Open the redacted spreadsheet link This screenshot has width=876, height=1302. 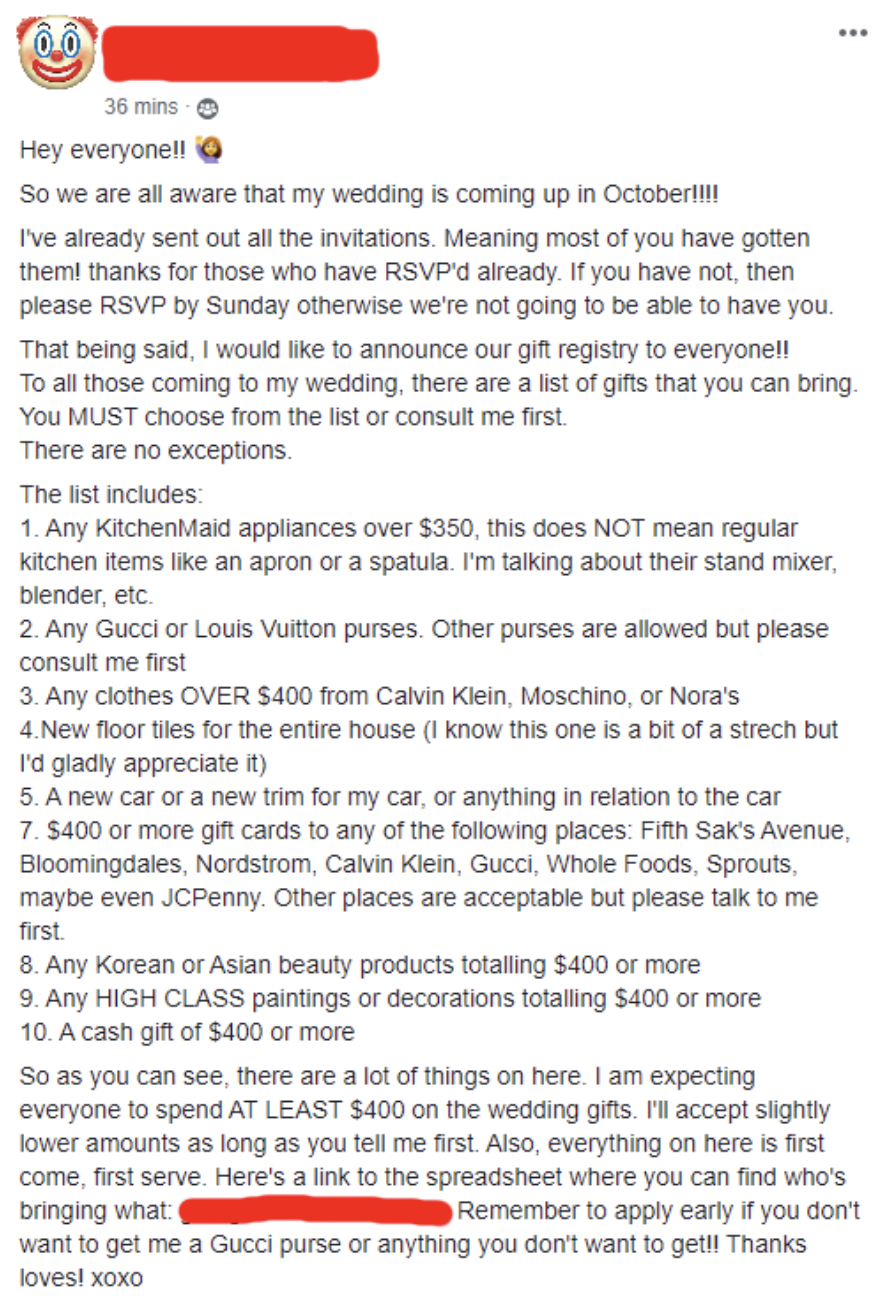point(317,1213)
